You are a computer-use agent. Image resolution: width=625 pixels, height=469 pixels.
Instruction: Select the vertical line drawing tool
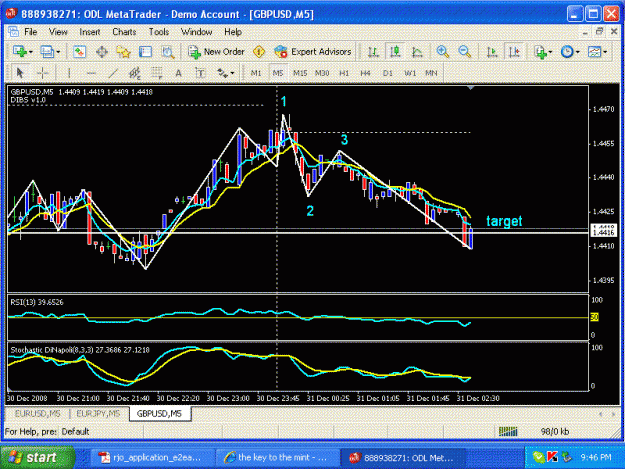coord(69,73)
